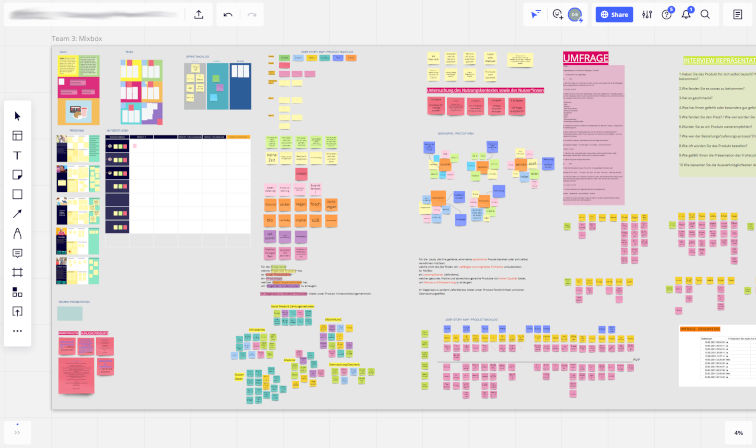Pick the Sticky note tool
Screen dimensions: 756x448
click(x=17, y=175)
